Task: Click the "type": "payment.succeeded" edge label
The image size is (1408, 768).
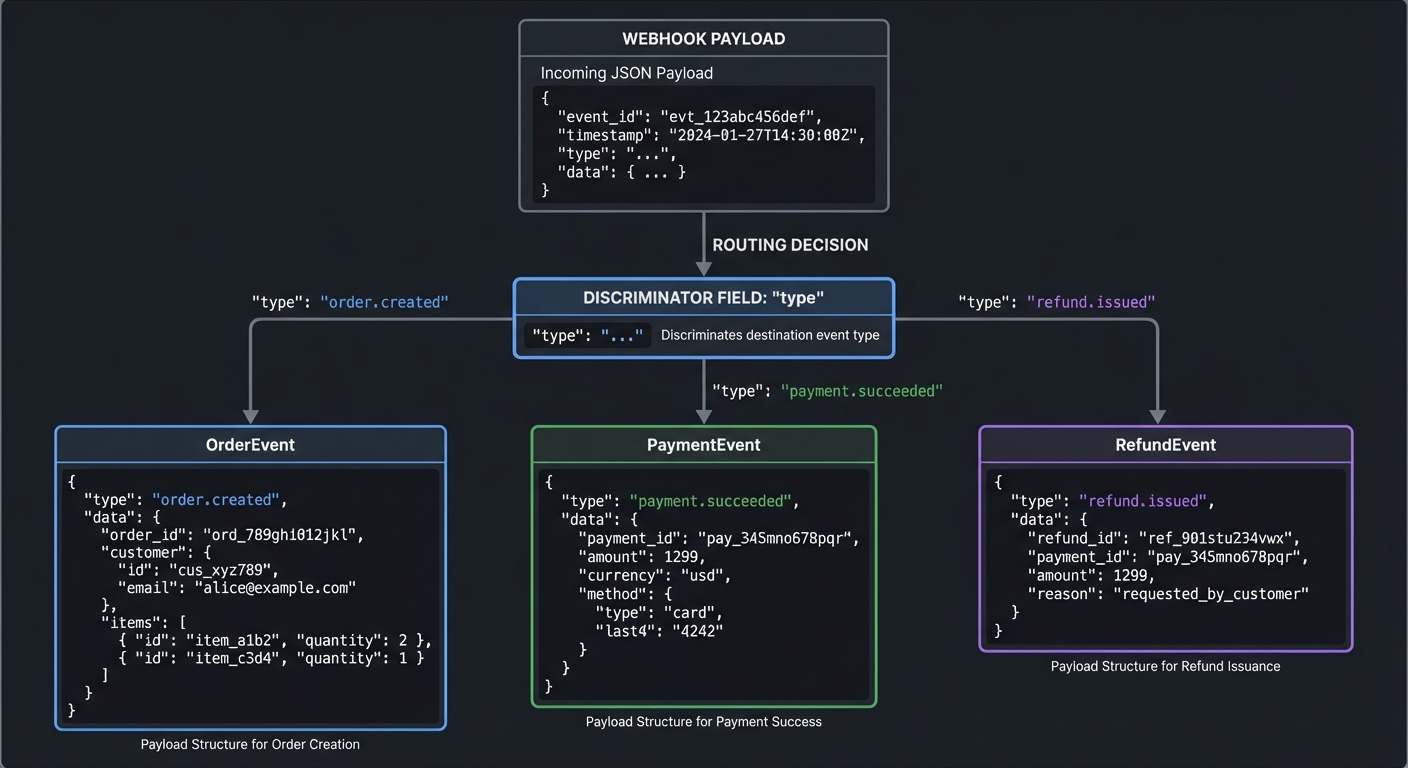Action: pos(827,391)
